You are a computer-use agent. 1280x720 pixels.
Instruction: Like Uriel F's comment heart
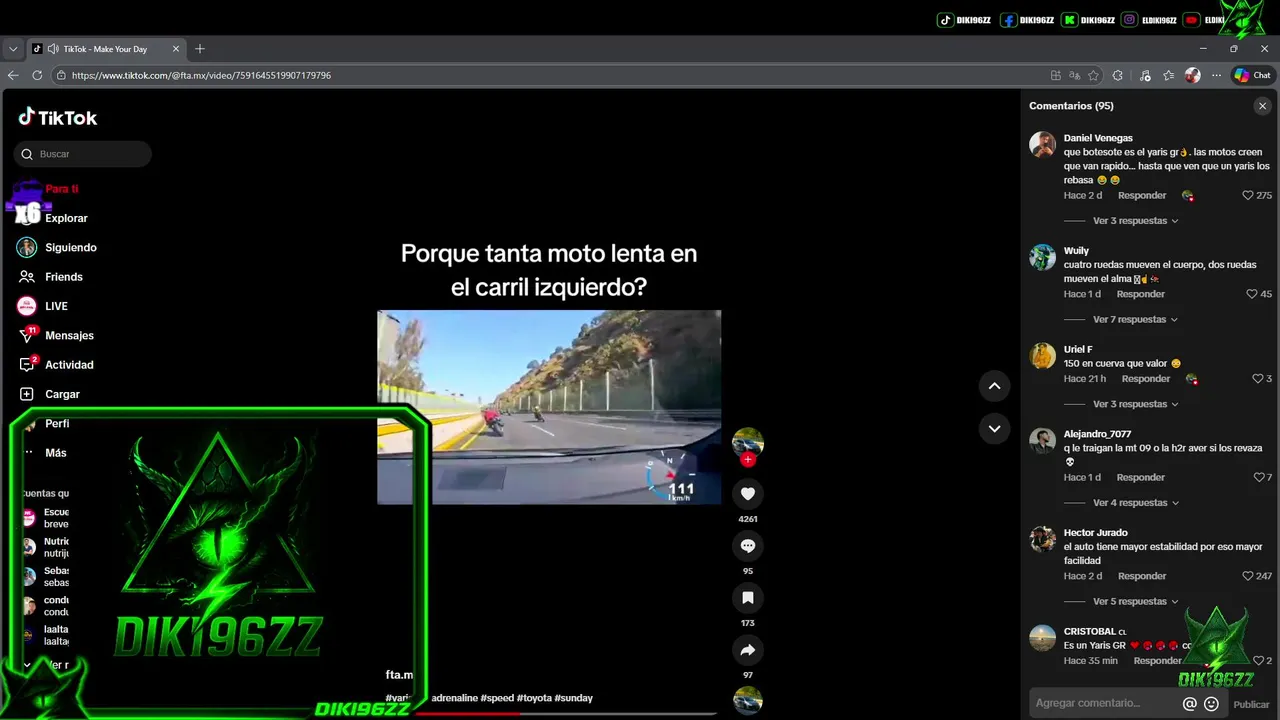[1258, 379]
